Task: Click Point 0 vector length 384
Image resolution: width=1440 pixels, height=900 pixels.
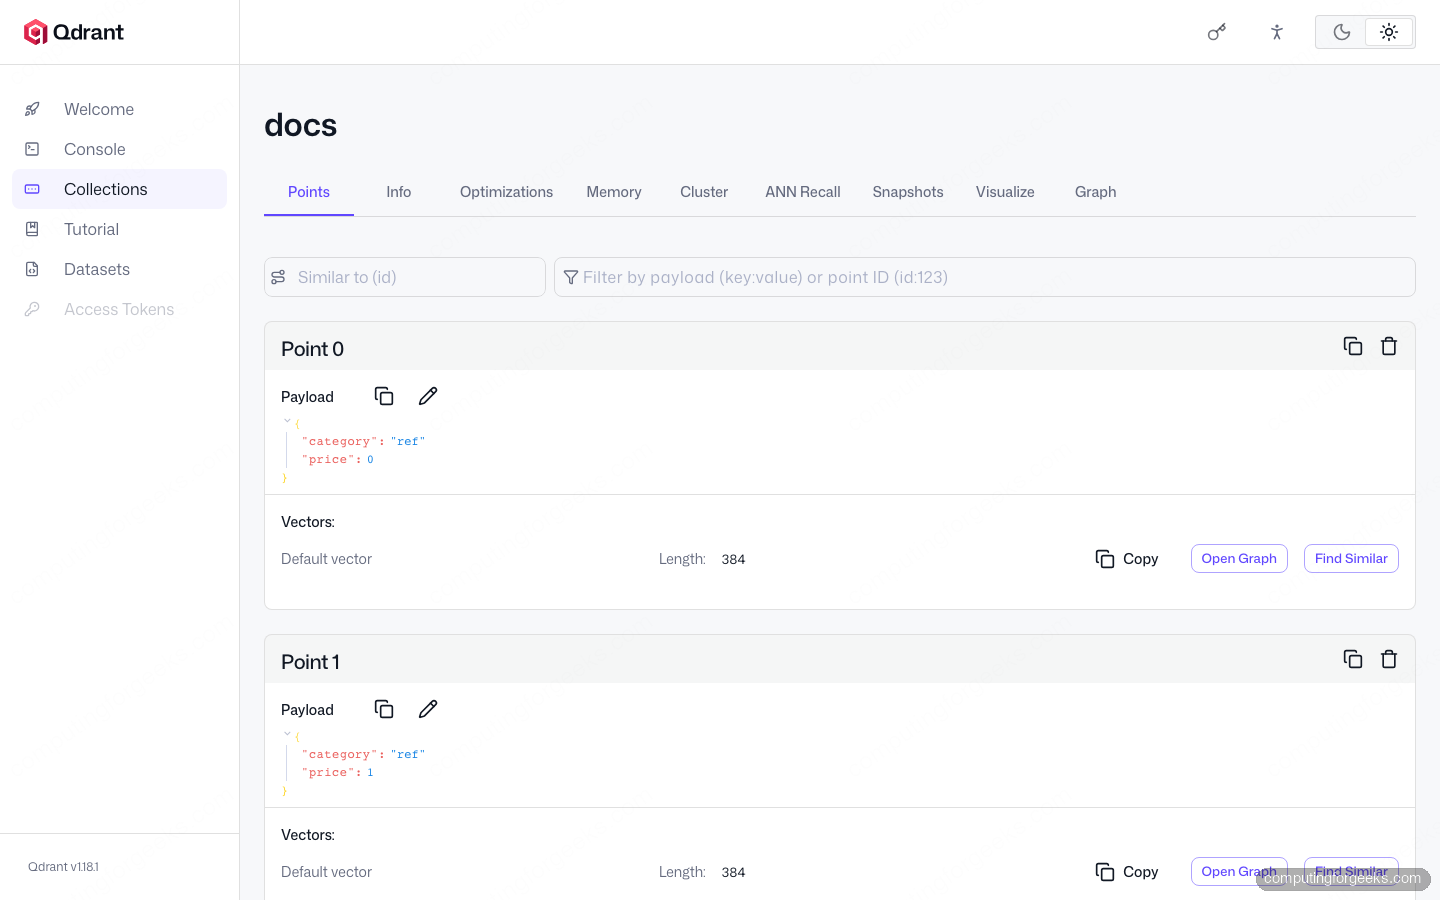Action: coord(733,559)
